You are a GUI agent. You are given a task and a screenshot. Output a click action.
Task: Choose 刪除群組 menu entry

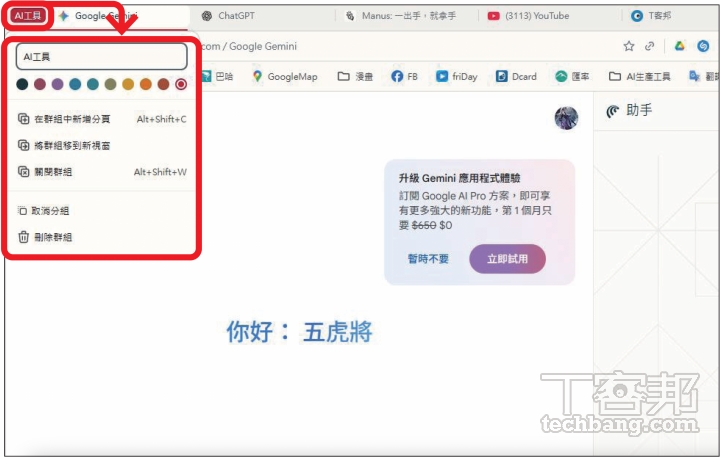point(102,237)
